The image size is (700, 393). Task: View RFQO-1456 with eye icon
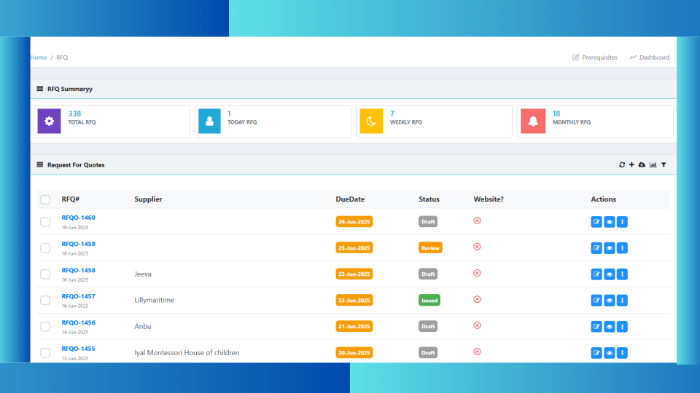pos(609,326)
